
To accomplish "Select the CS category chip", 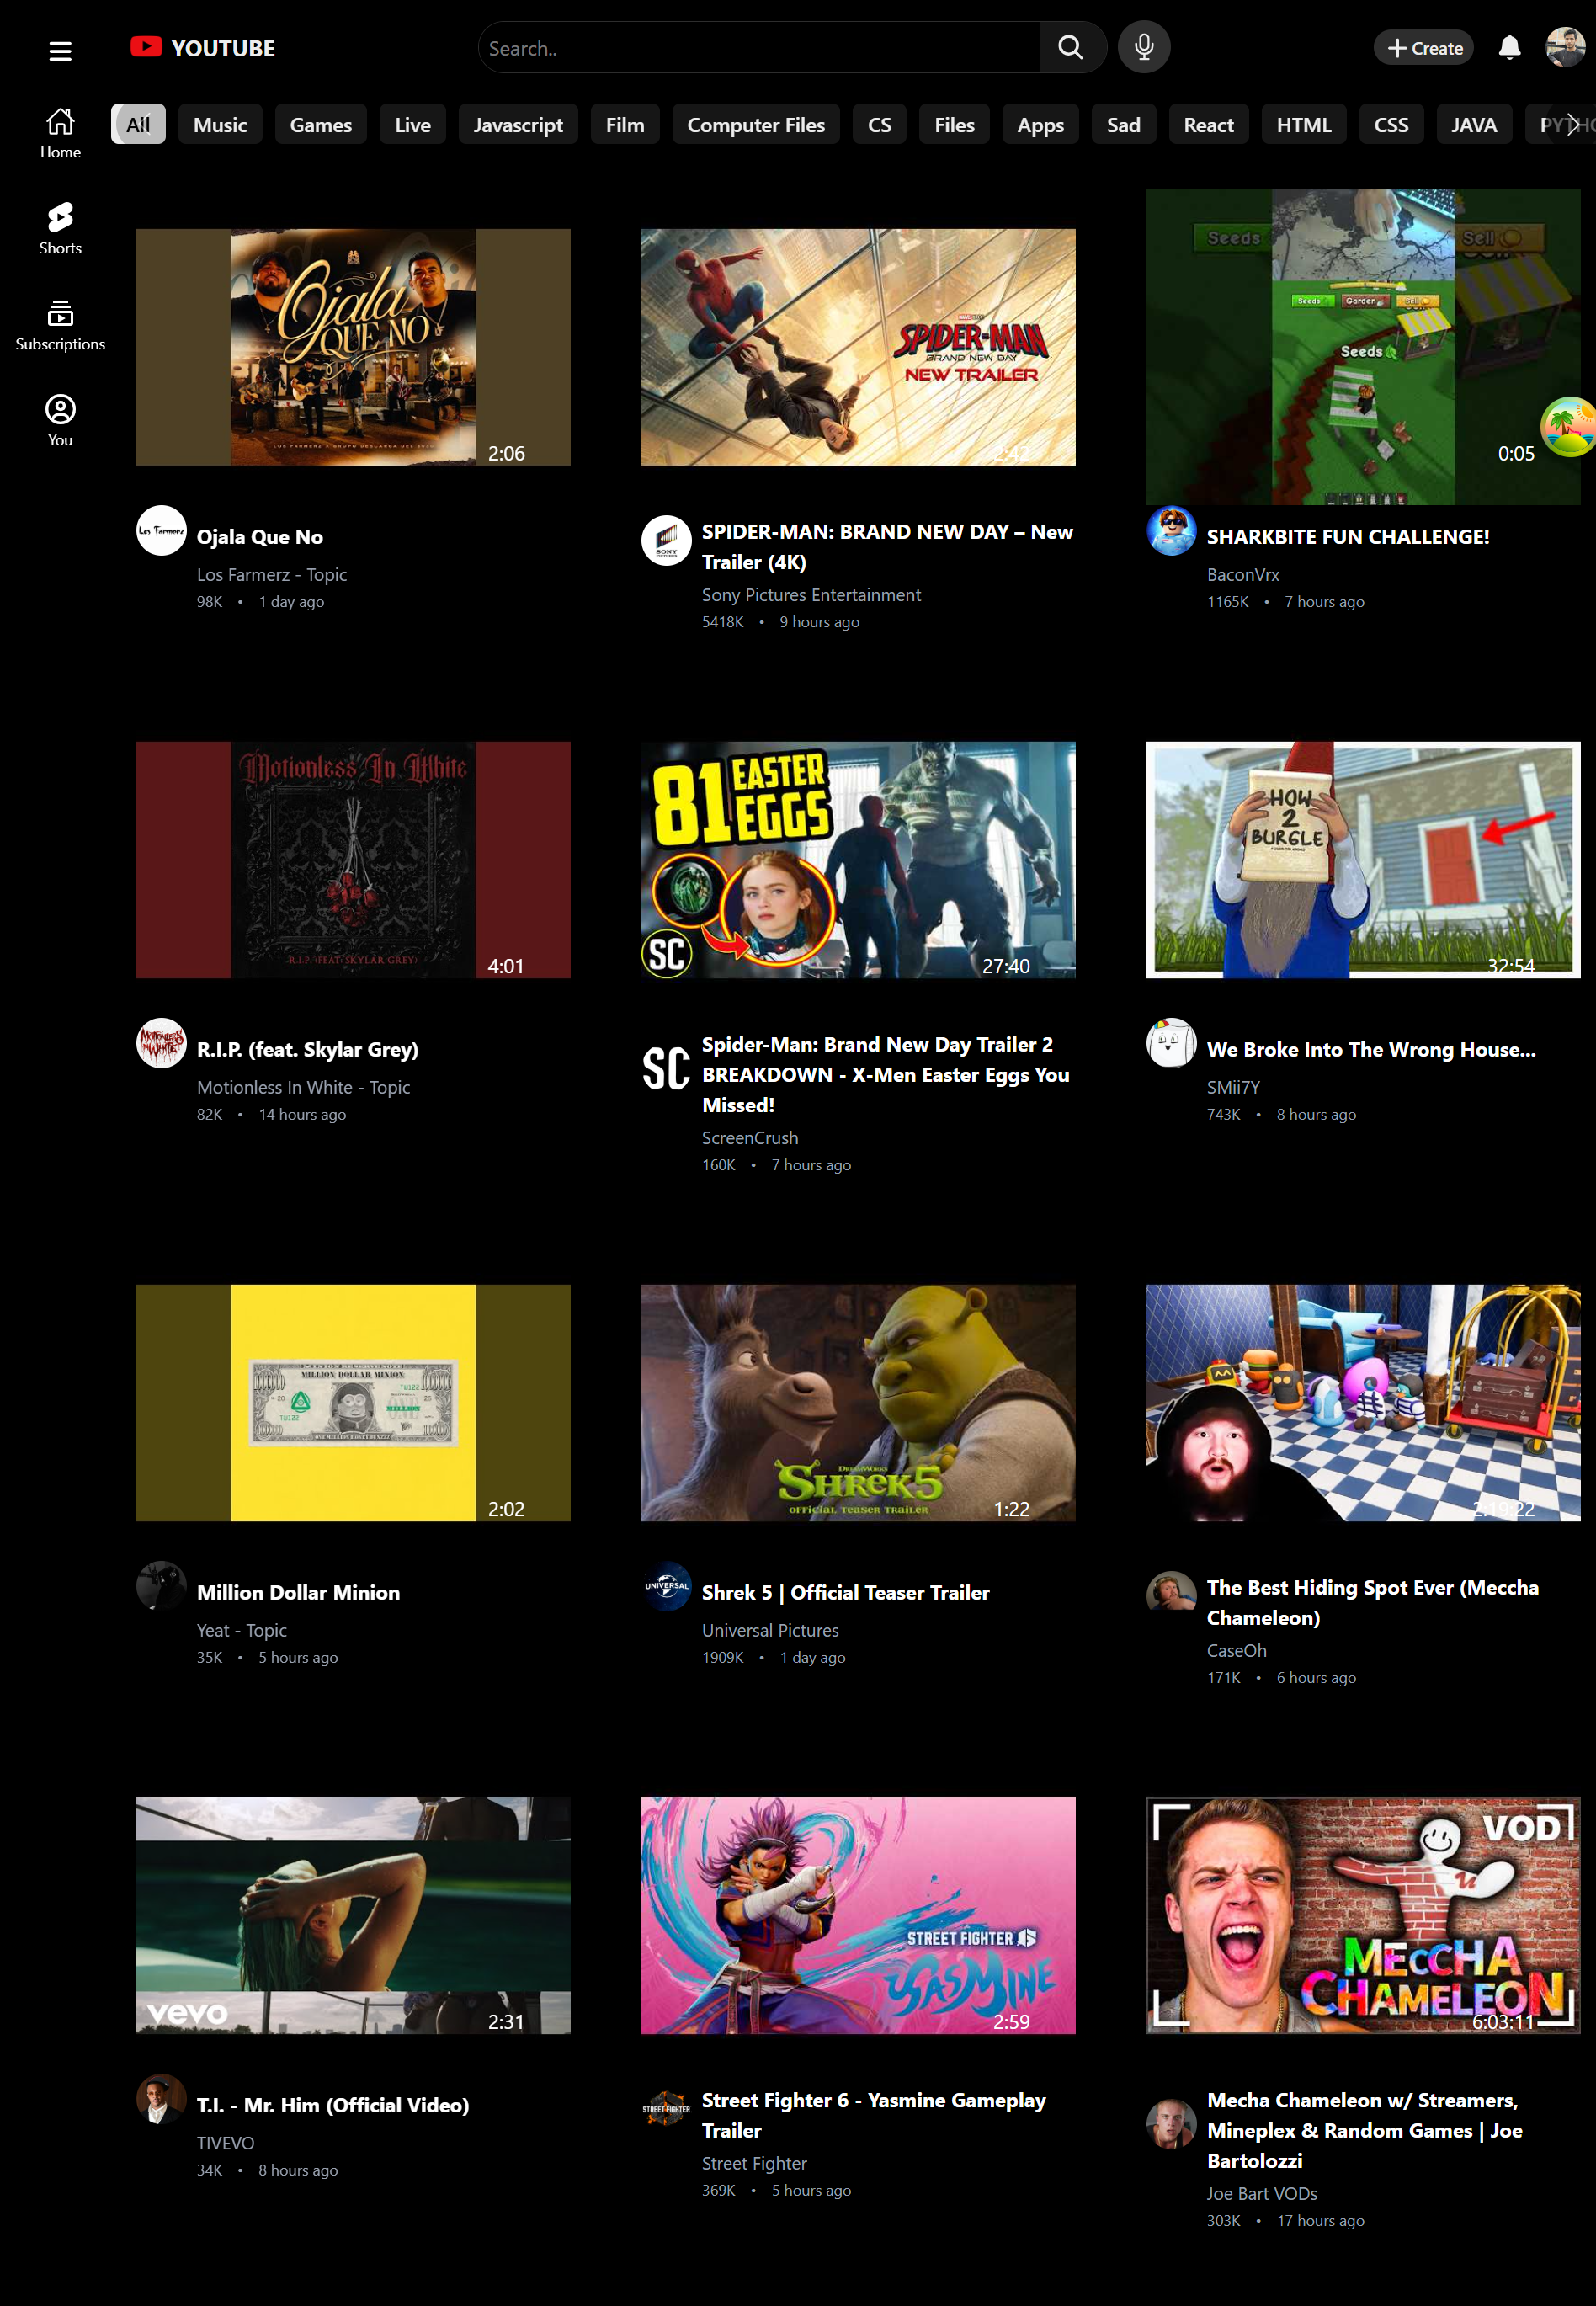I will [879, 125].
